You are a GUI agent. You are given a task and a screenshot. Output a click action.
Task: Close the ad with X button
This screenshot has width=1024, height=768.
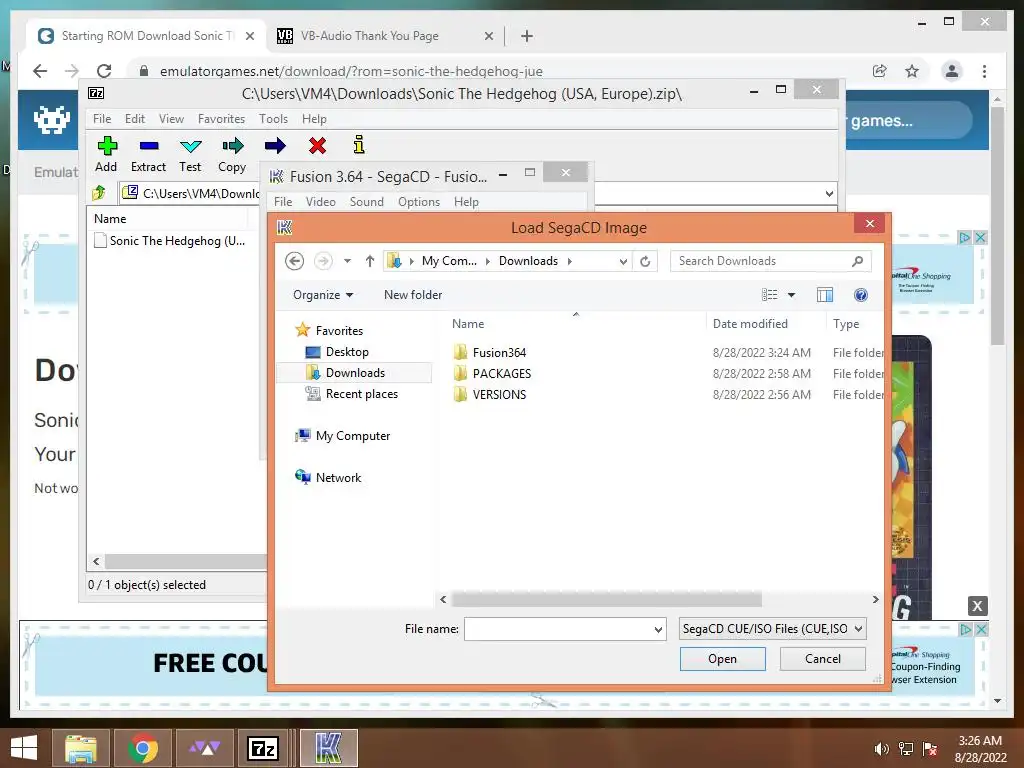[977, 606]
